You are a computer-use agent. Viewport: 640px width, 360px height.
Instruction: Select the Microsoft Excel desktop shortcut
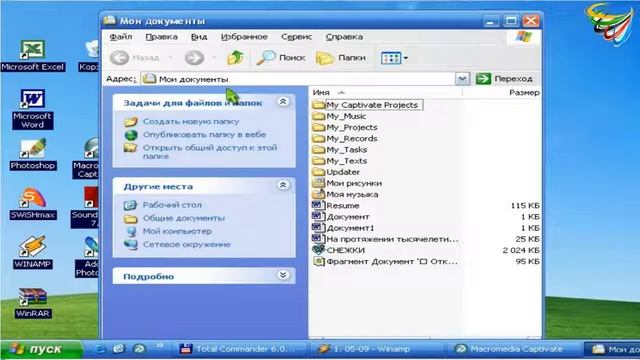tap(33, 56)
